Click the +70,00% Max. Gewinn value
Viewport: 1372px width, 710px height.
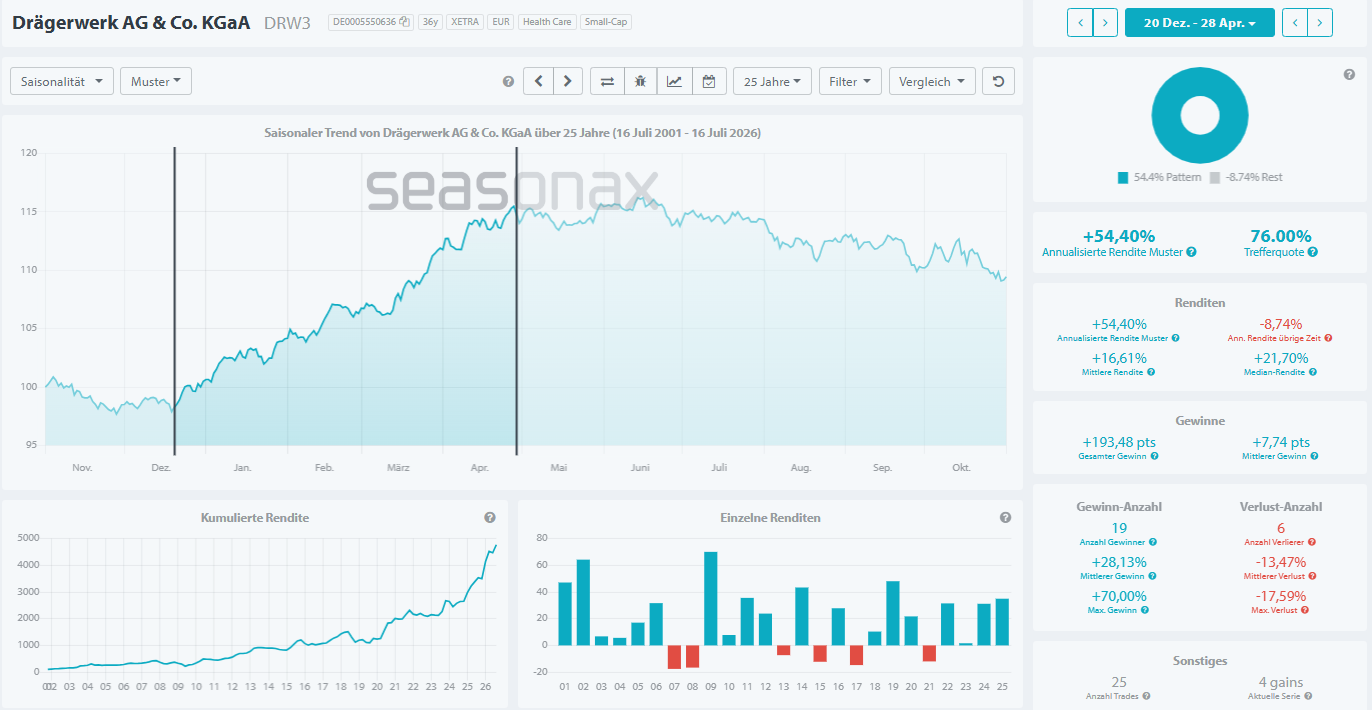click(1119, 596)
